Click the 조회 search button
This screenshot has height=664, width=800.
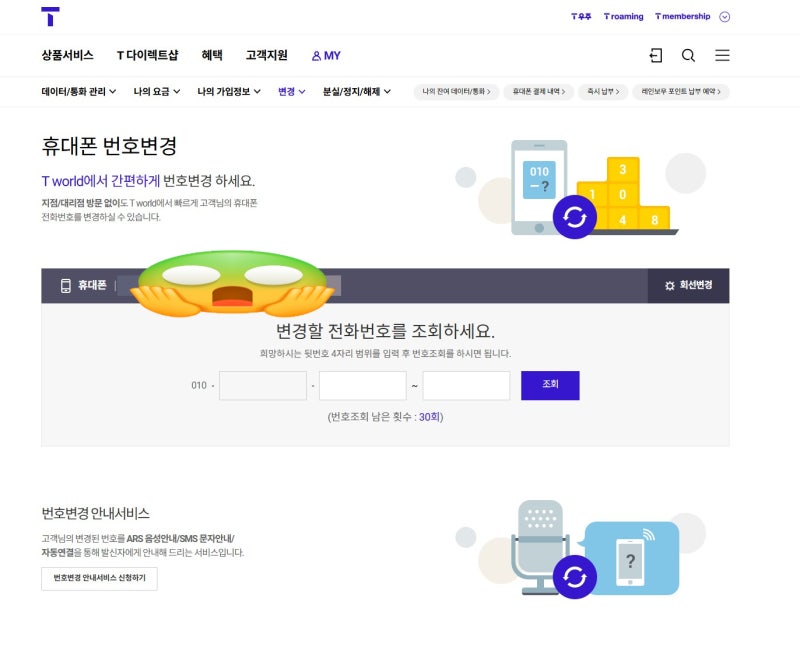tap(550, 385)
